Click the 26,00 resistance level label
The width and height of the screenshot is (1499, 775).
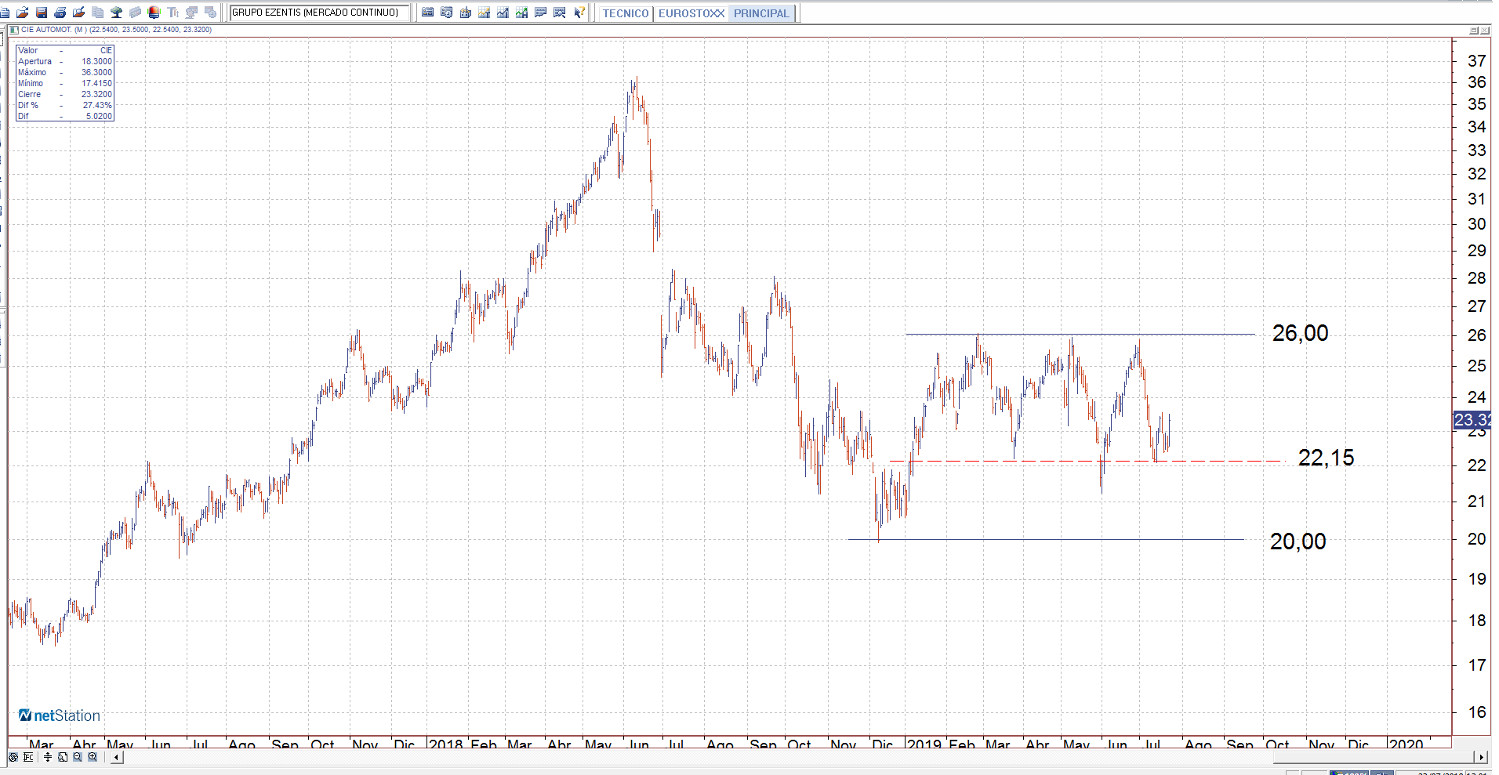1300,333
